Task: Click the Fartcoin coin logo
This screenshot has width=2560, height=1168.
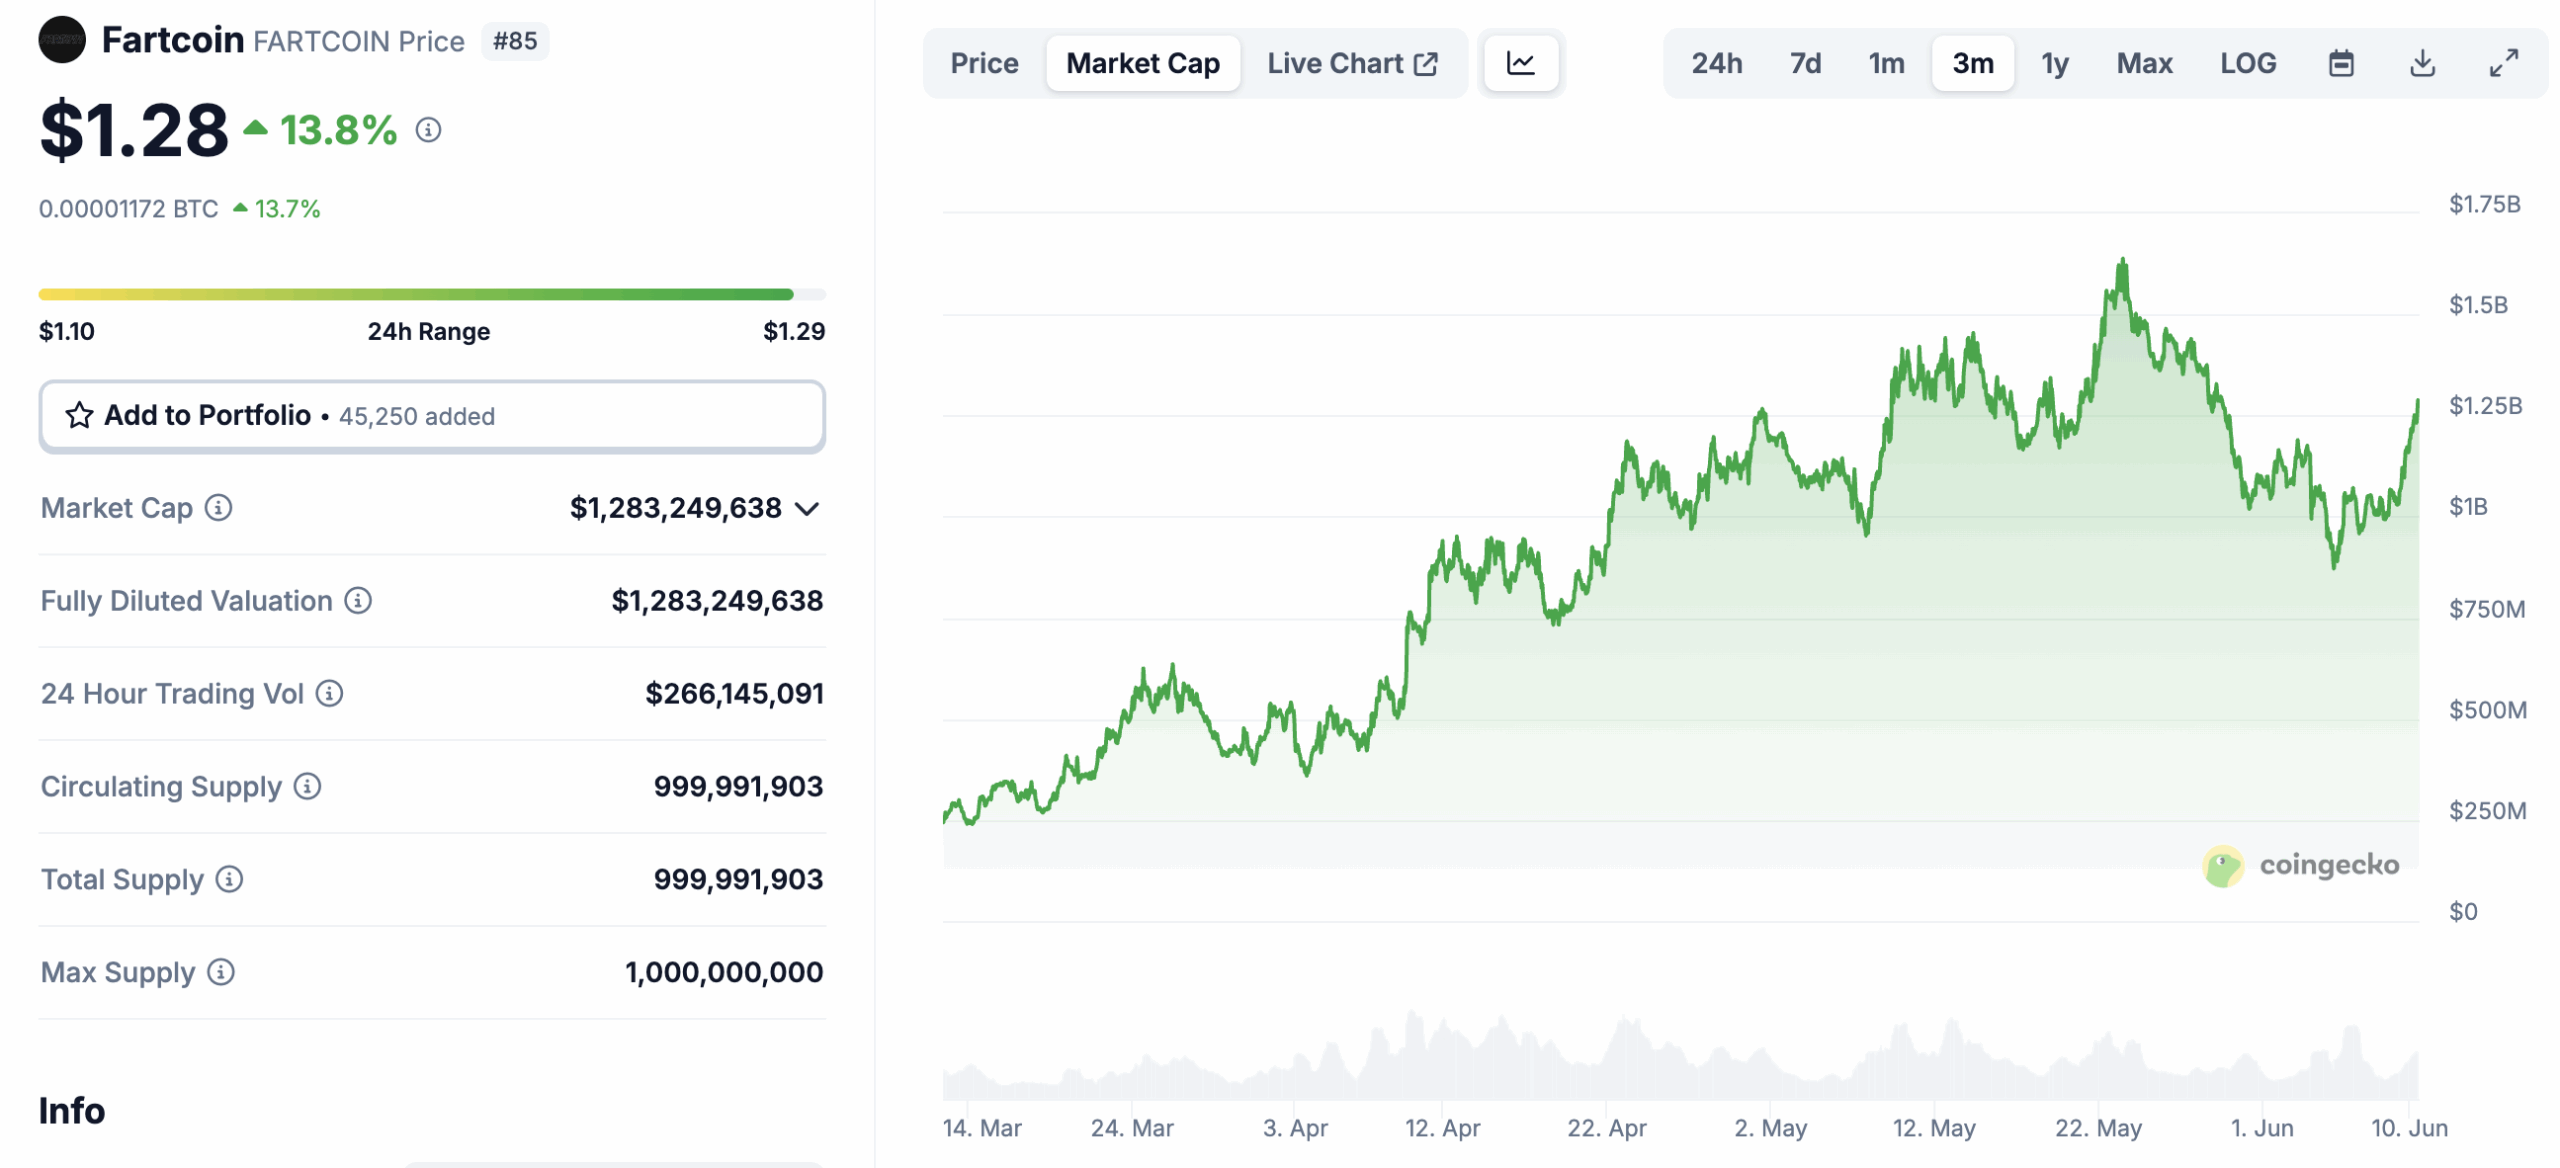Action: (x=62, y=38)
